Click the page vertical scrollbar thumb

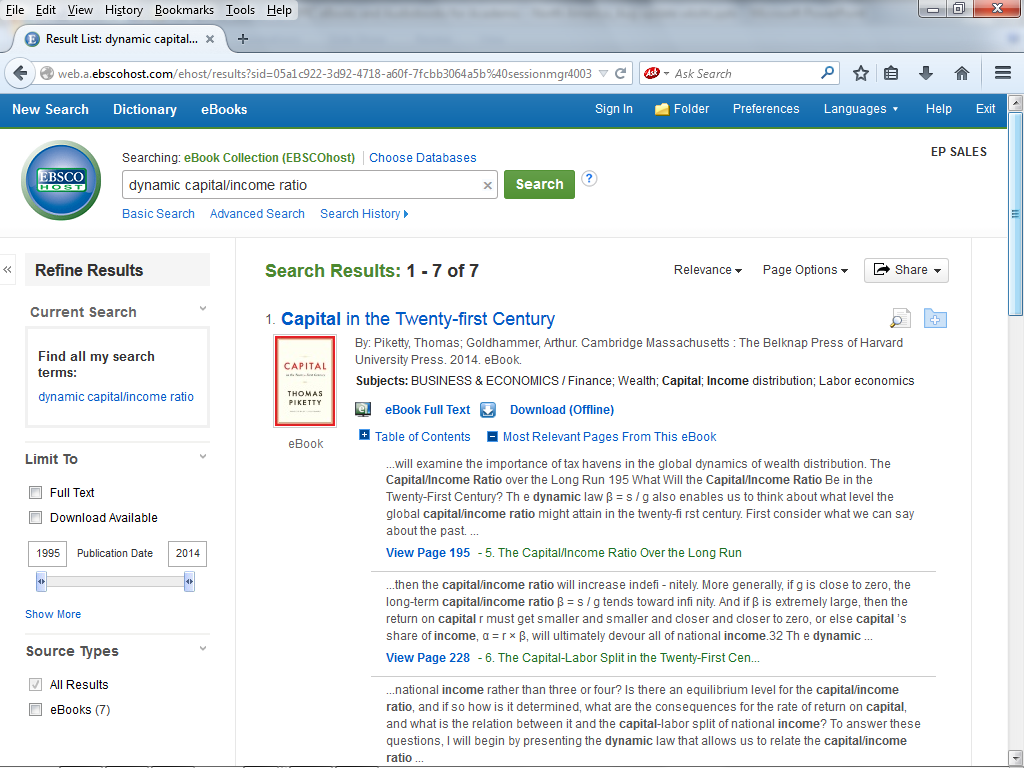[x=1015, y=214]
